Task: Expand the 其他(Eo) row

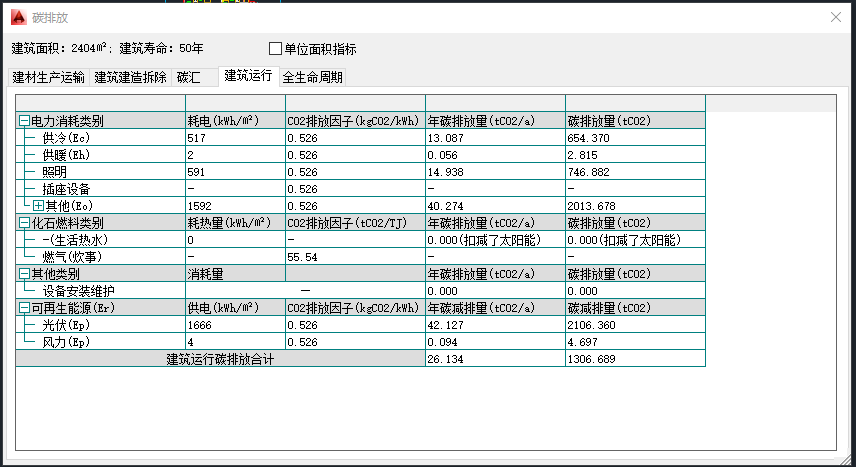Action: click(x=39, y=206)
